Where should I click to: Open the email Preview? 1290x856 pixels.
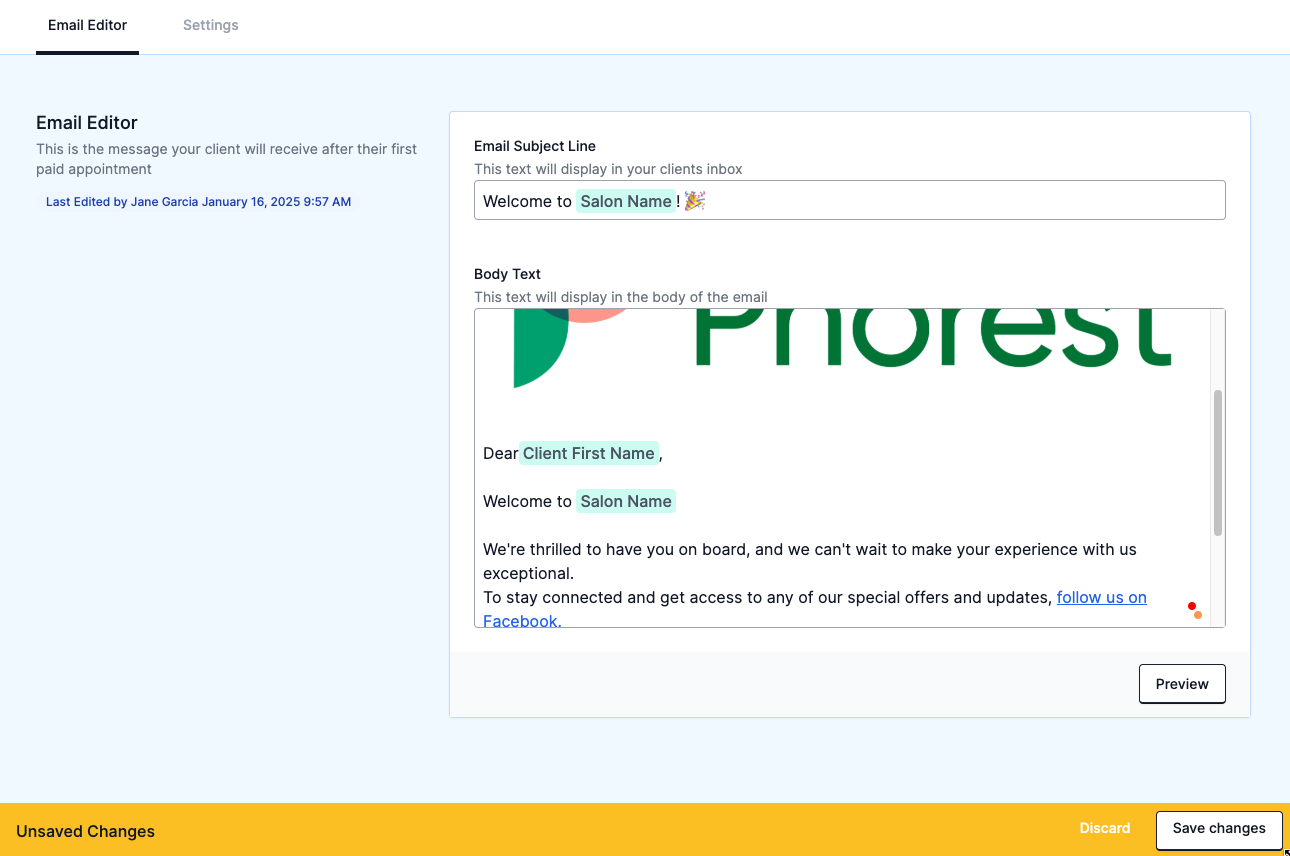(x=1182, y=684)
